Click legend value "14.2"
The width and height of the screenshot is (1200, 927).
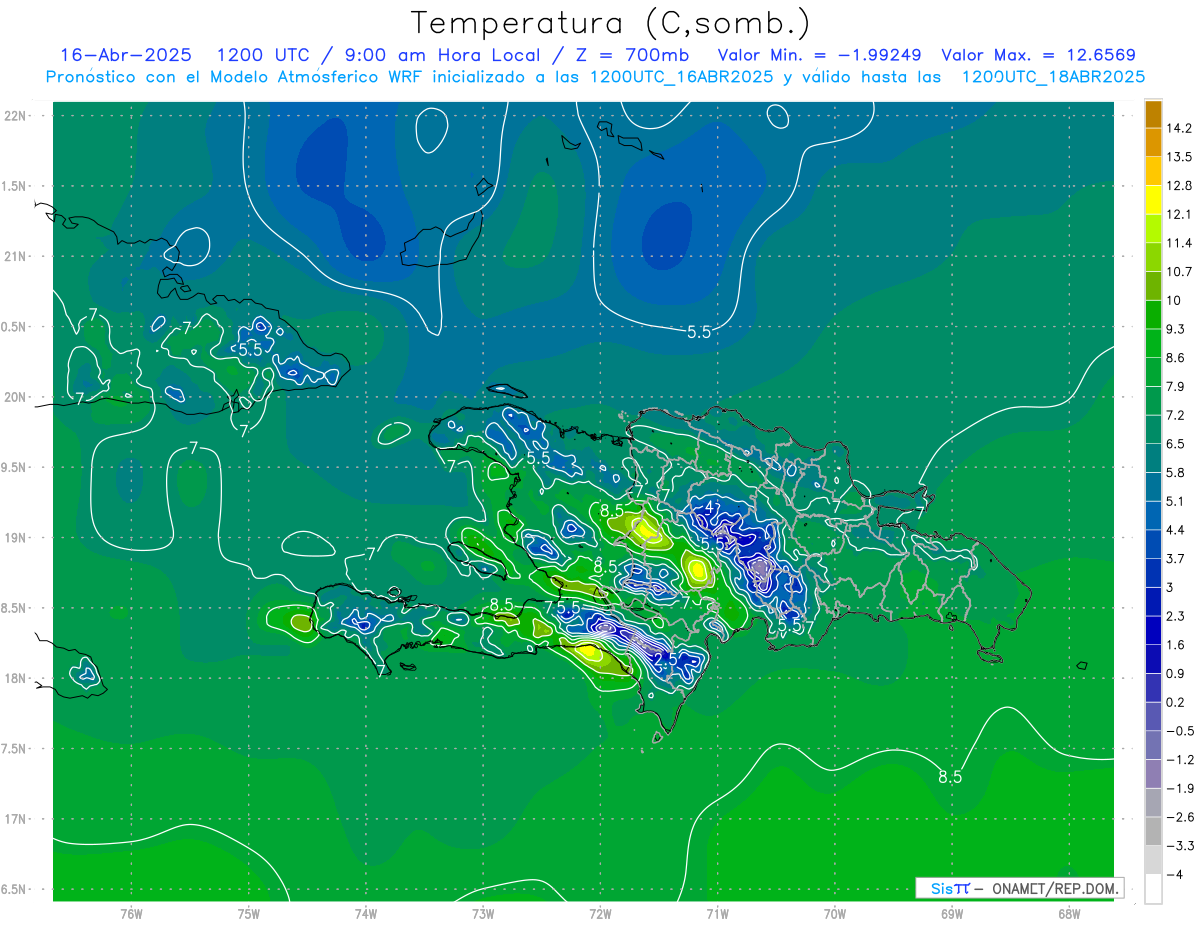[x=1180, y=128]
